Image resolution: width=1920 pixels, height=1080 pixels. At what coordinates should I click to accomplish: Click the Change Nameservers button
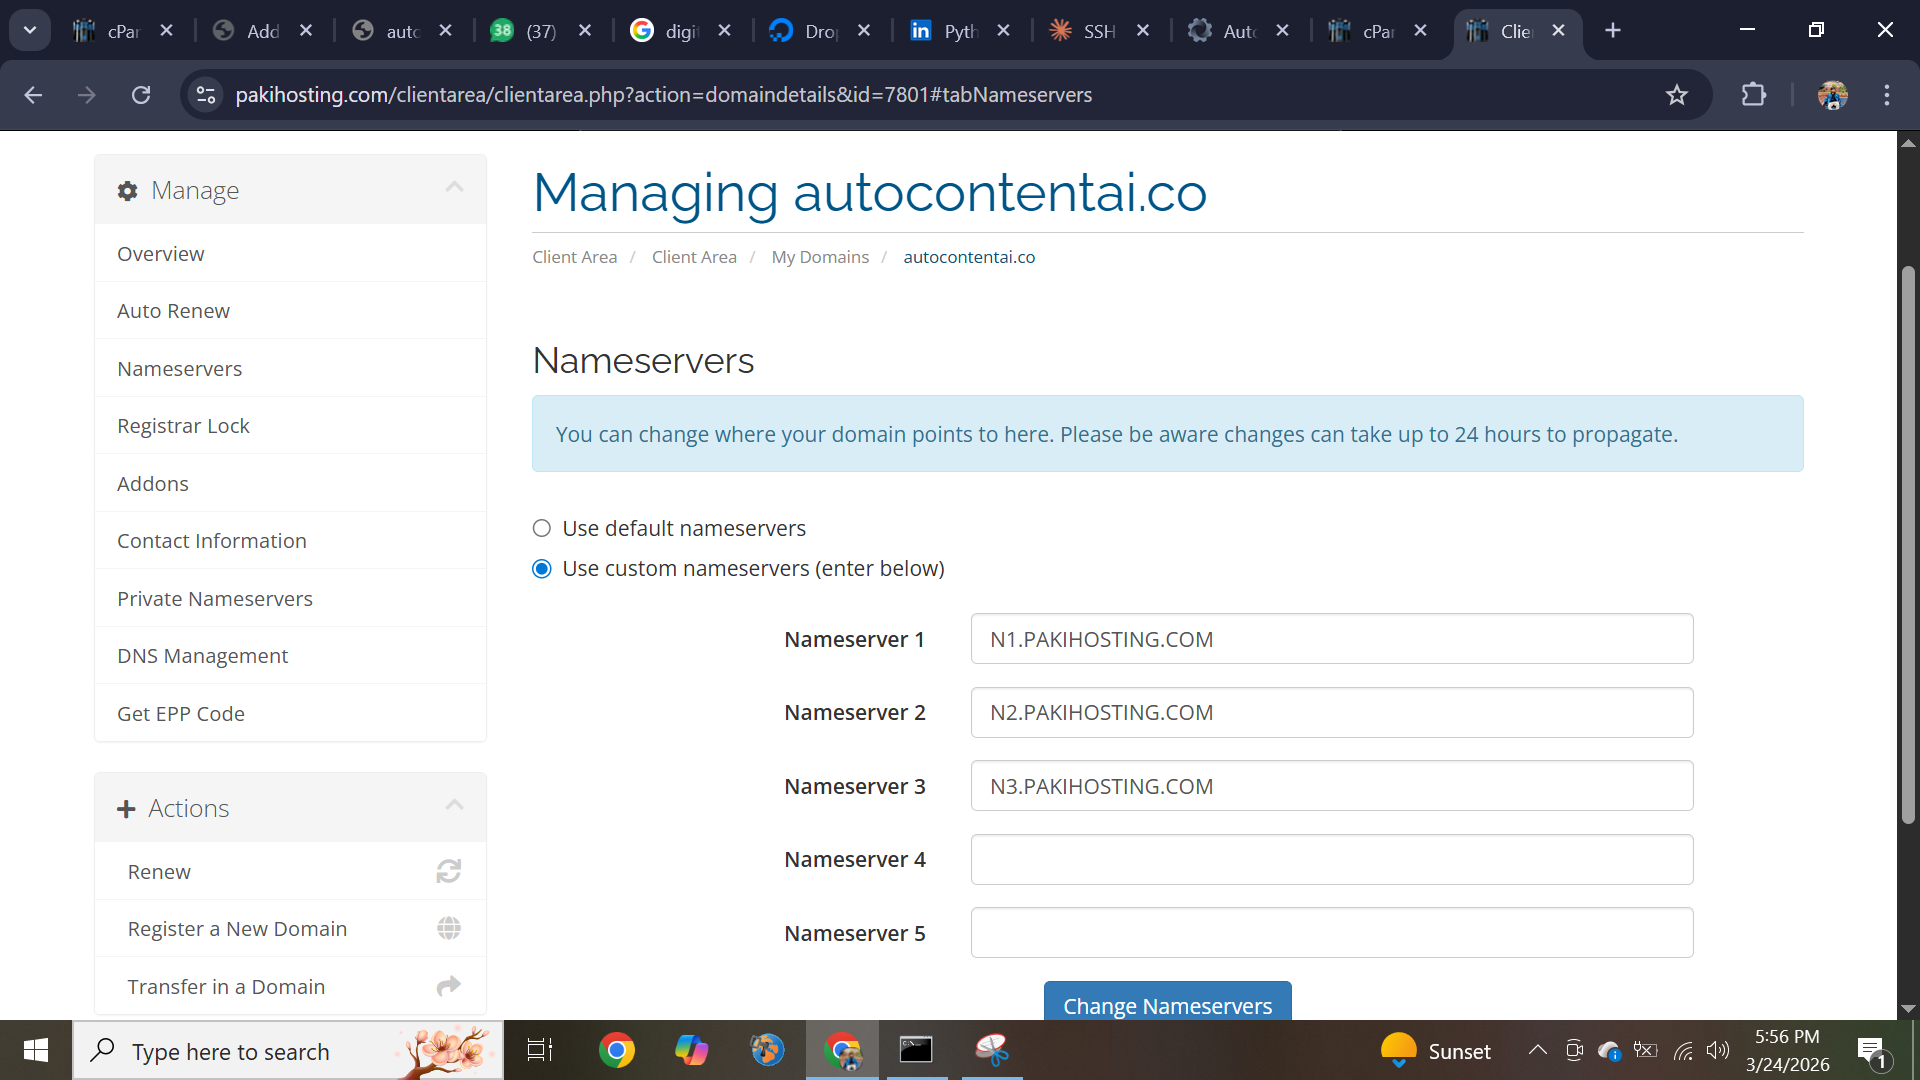[x=1167, y=1004]
